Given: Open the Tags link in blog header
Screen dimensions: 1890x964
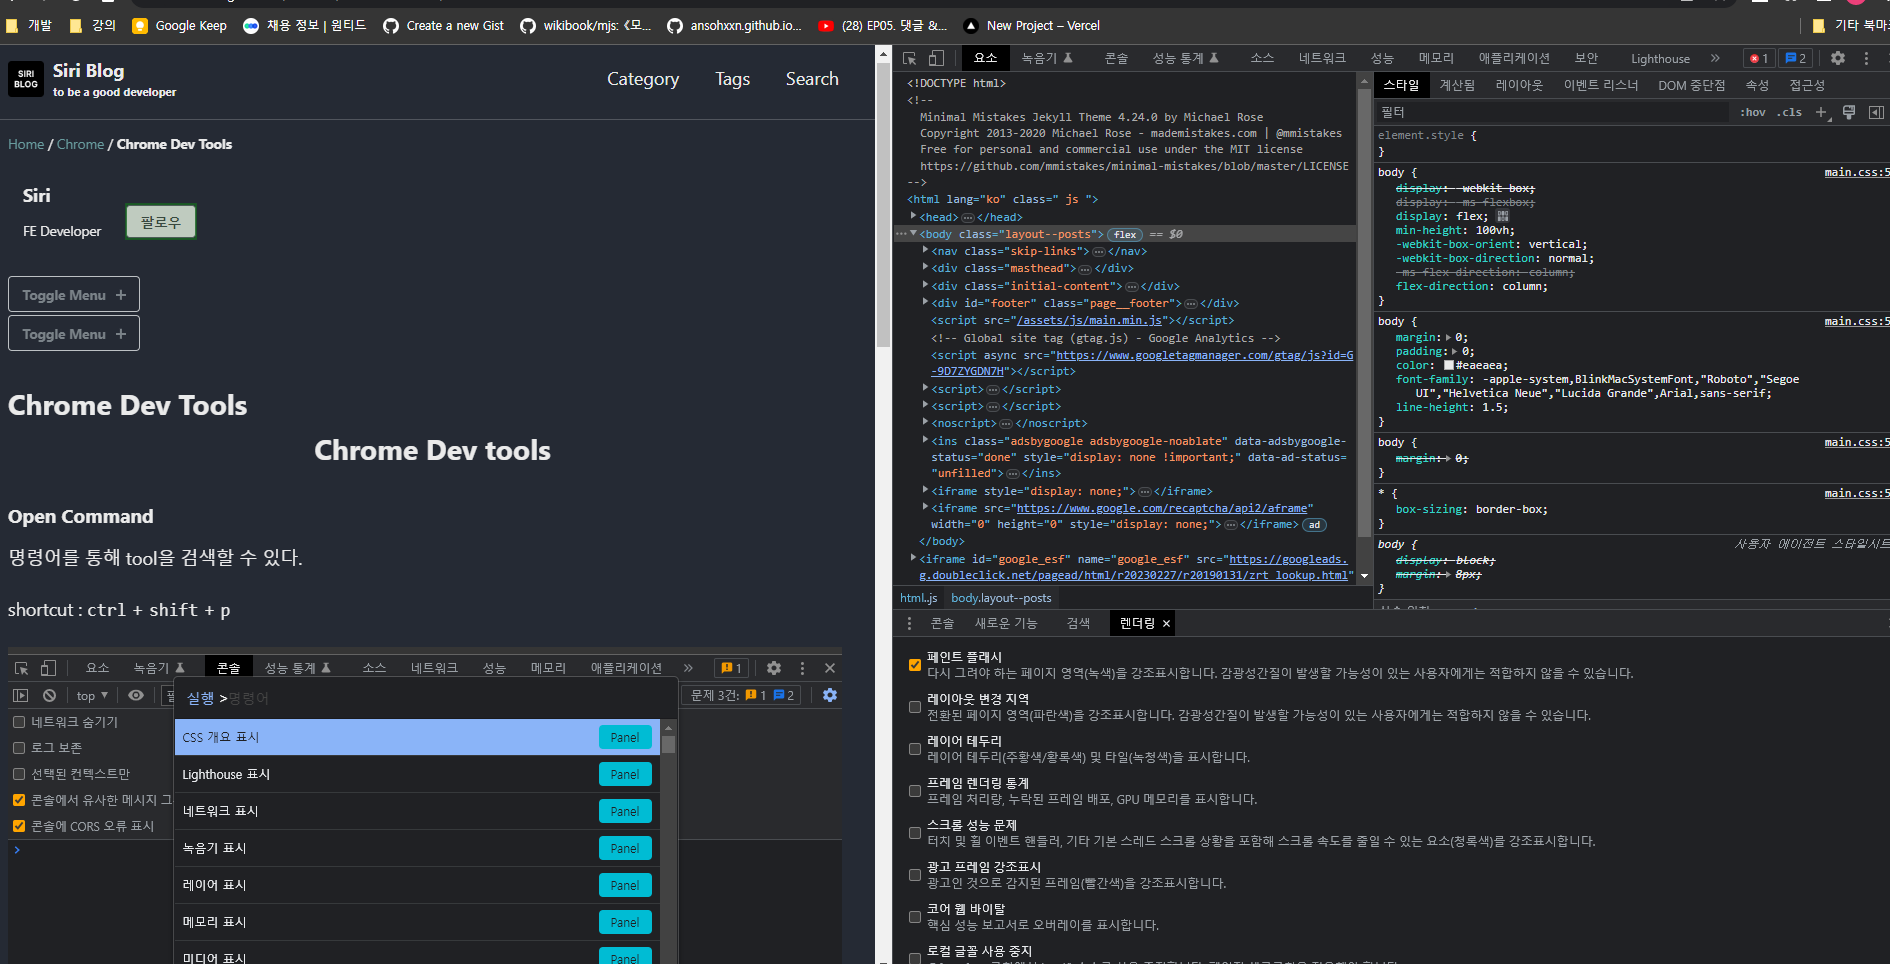Looking at the screenshot, I should 732,79.
